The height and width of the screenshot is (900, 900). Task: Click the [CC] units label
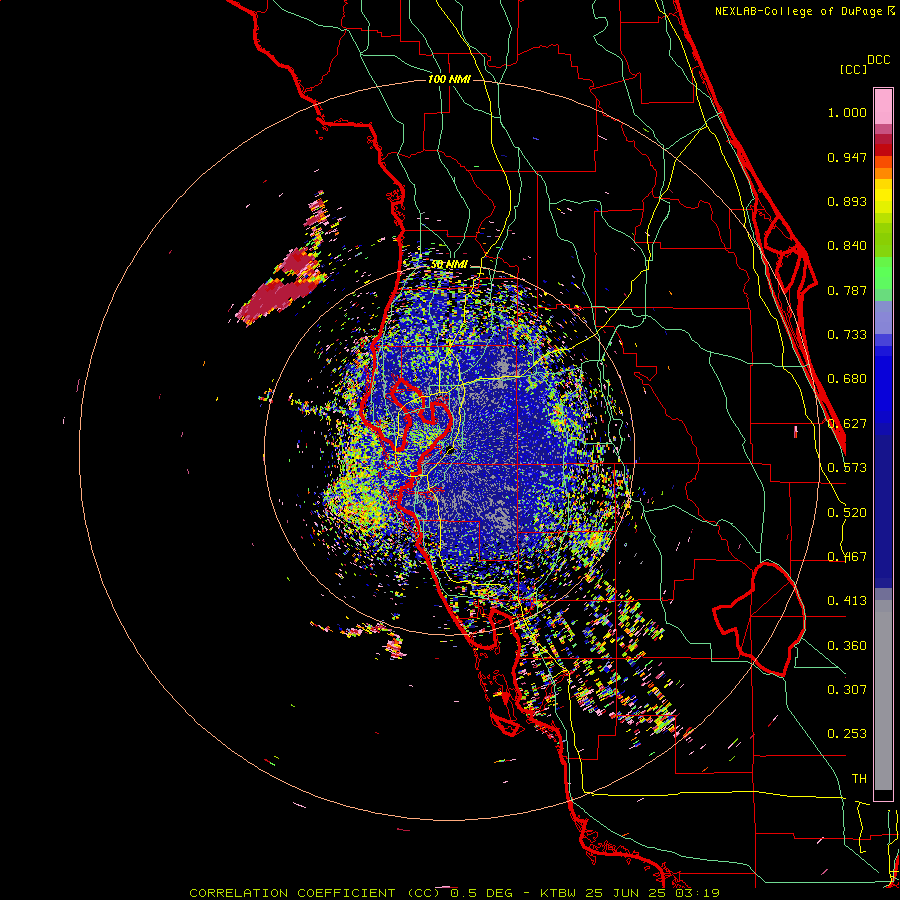coord(854,69)
